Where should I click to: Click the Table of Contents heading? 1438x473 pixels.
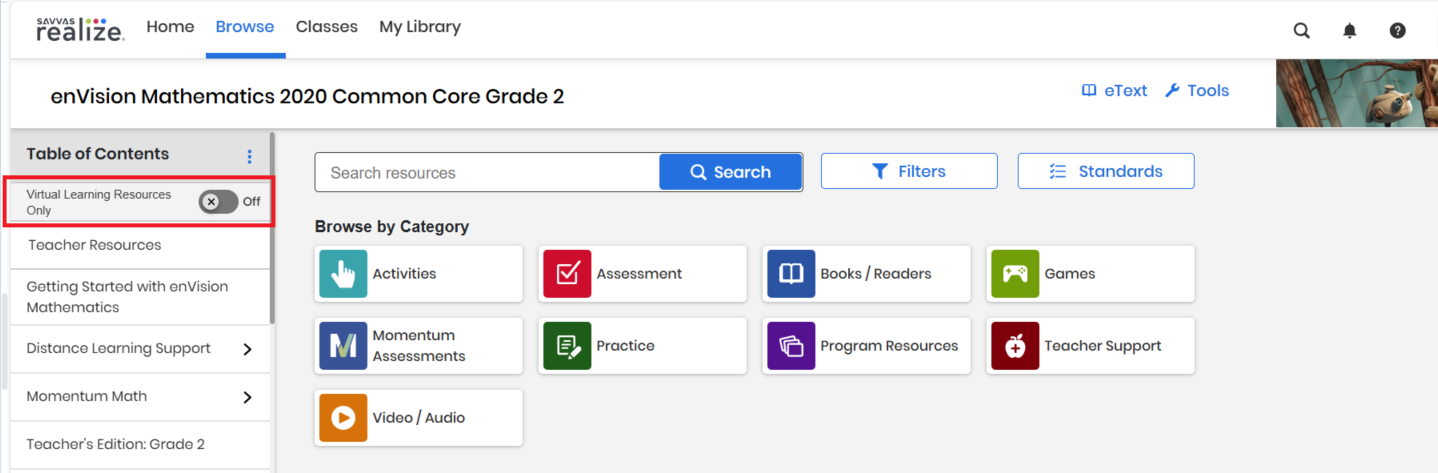click(x=98, y=154)
